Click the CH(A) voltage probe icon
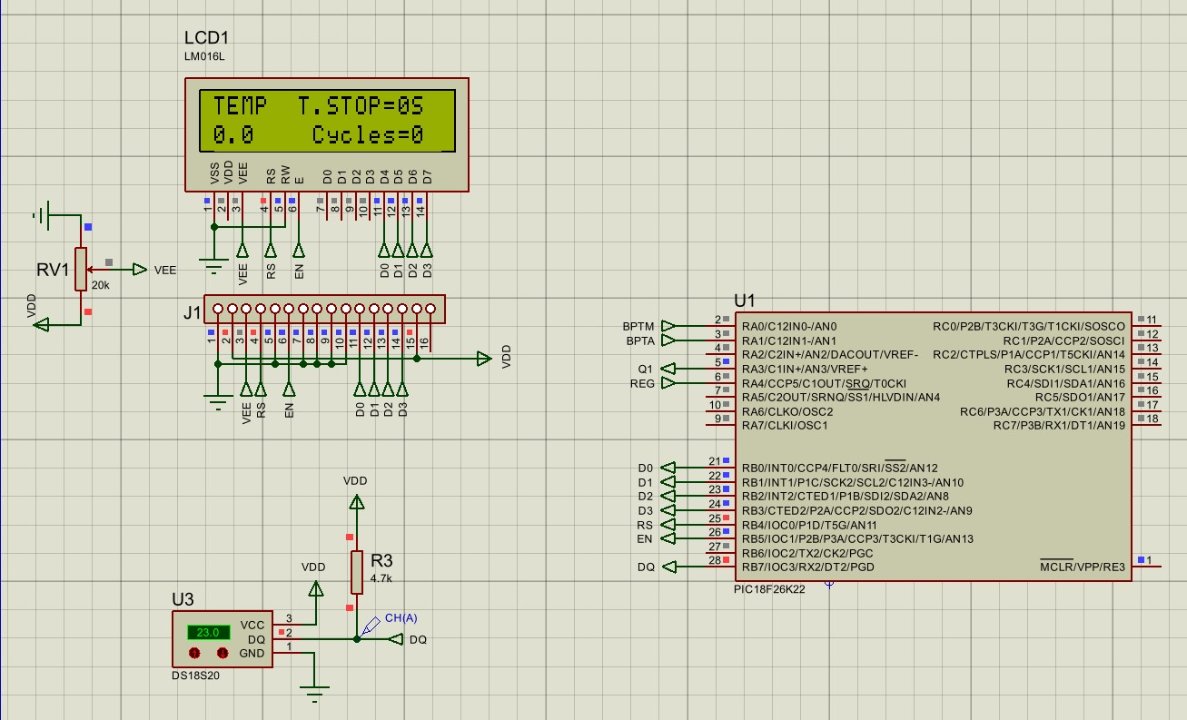The image size is (1187, 720). (372, 624)
